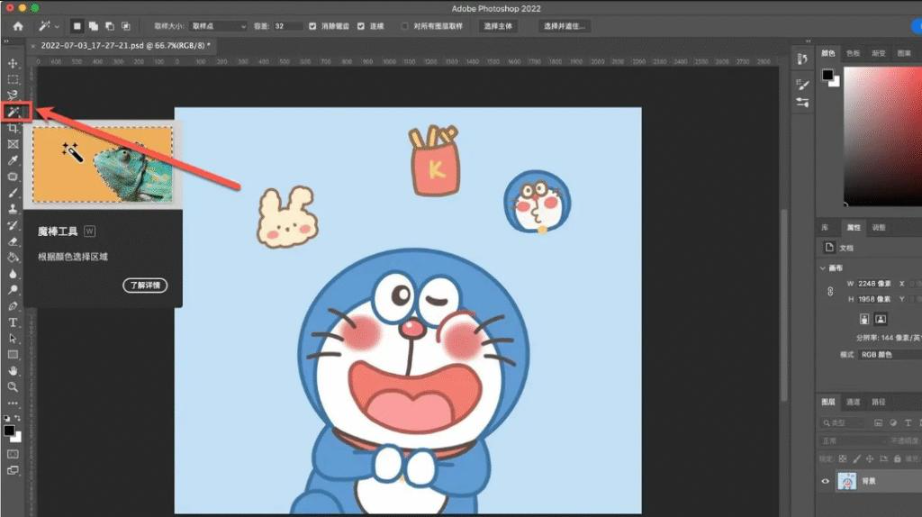
Task: Click the canvas height field 1958
Action: (874, 299)
